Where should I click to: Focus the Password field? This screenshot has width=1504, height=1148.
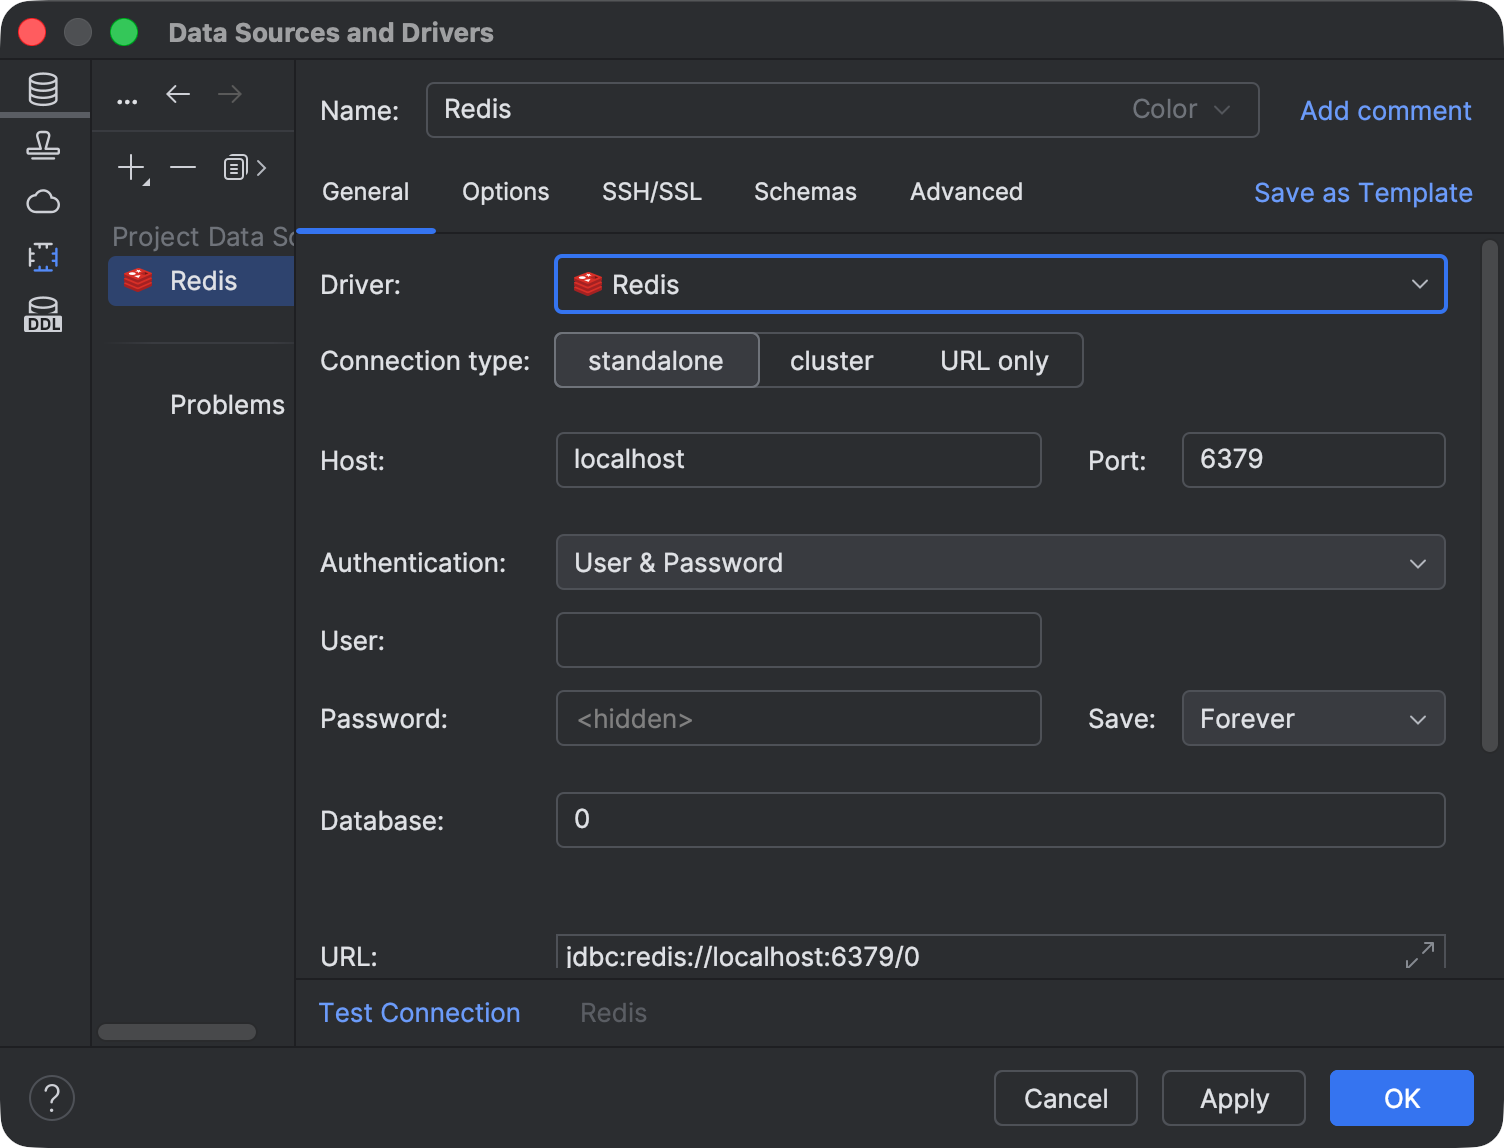click(x=799, y=718)
